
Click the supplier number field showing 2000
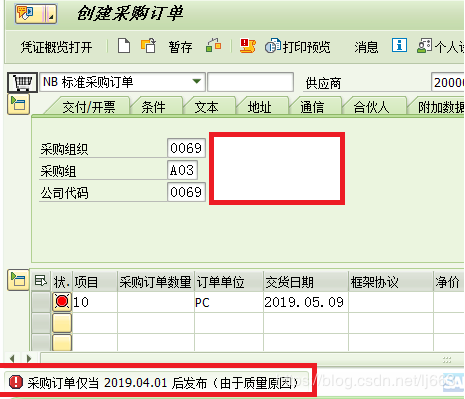coord(448,82)
